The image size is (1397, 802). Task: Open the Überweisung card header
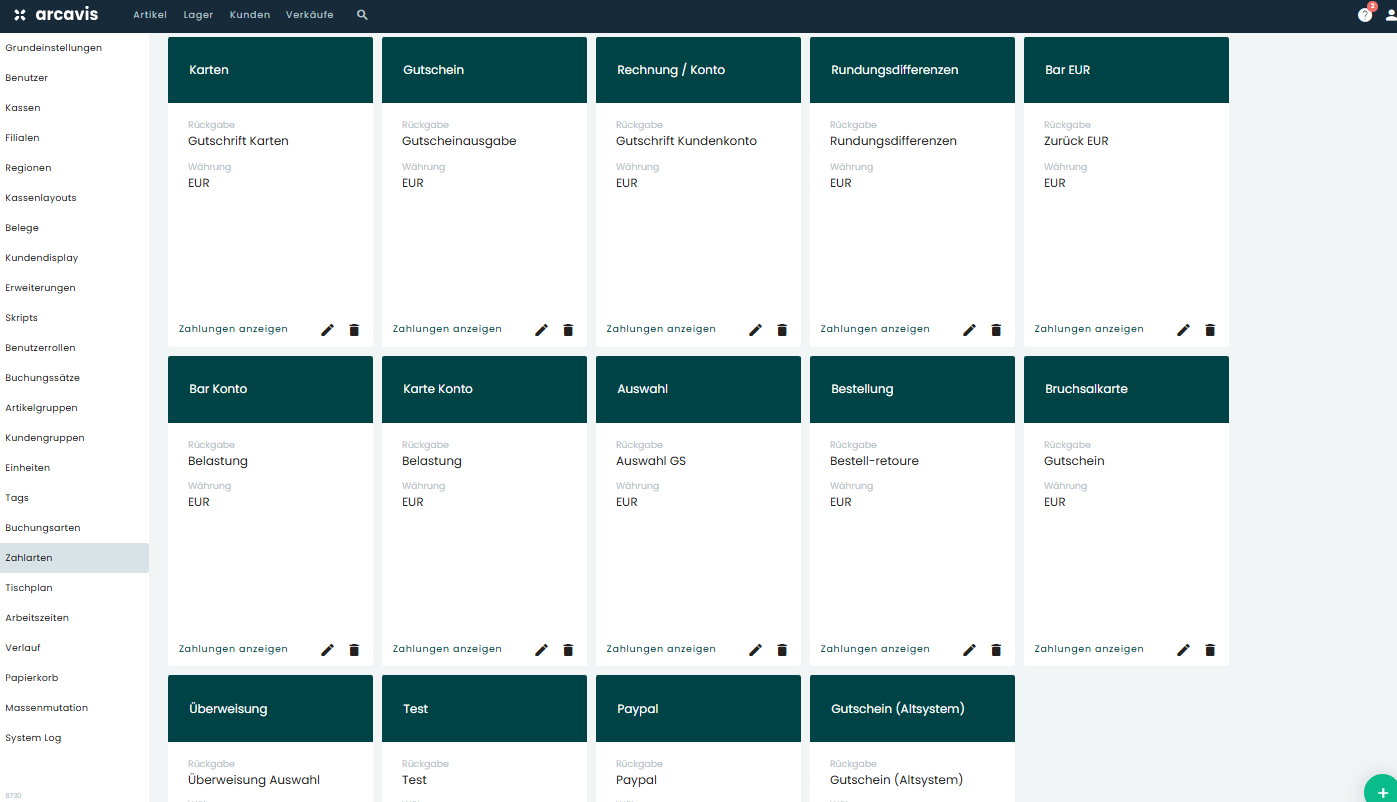pos(270,709)
